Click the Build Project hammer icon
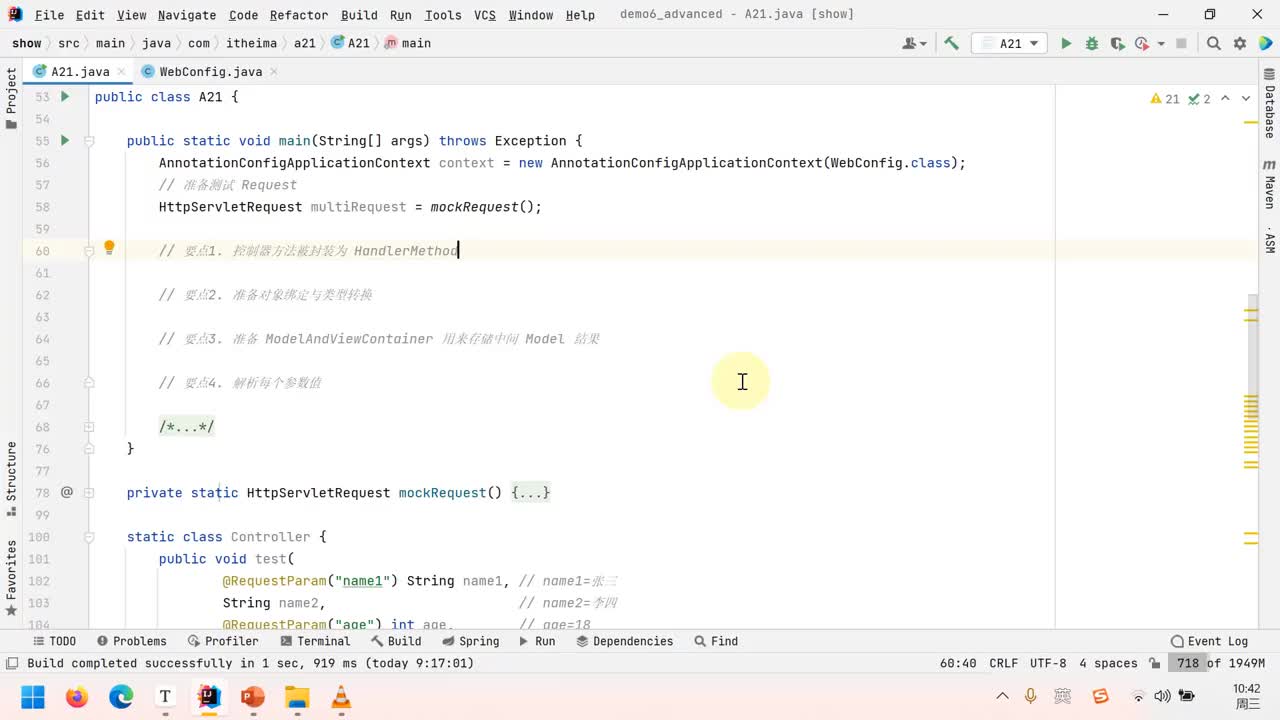 [951, 43]
